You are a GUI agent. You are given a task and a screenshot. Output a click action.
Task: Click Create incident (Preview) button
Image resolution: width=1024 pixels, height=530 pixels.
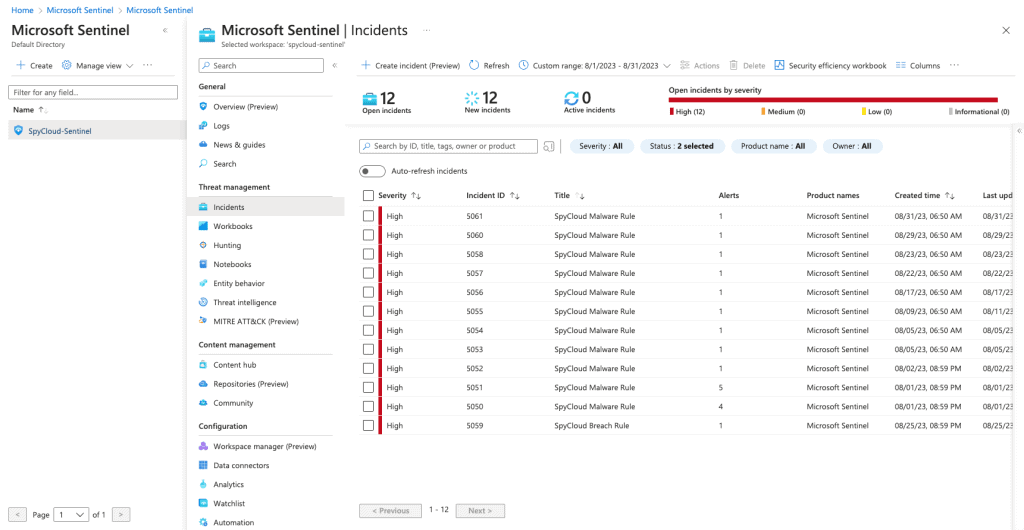pos(410,66)
